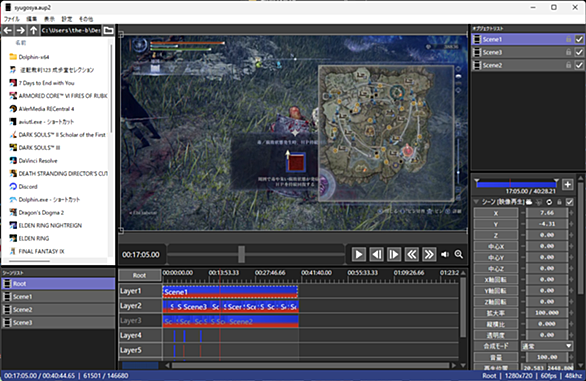
Task: Collapse the scene effect section triangle
Action: click(476, 202)
